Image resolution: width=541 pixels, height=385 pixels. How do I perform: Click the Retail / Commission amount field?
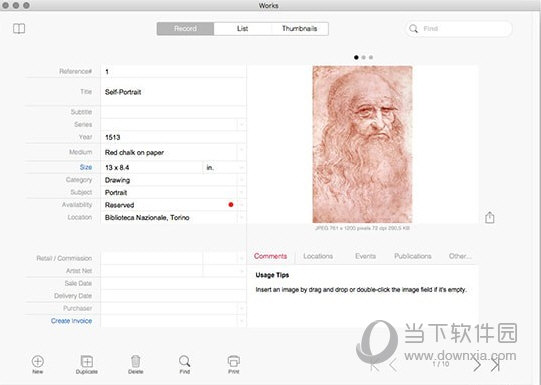click(151, 258)
